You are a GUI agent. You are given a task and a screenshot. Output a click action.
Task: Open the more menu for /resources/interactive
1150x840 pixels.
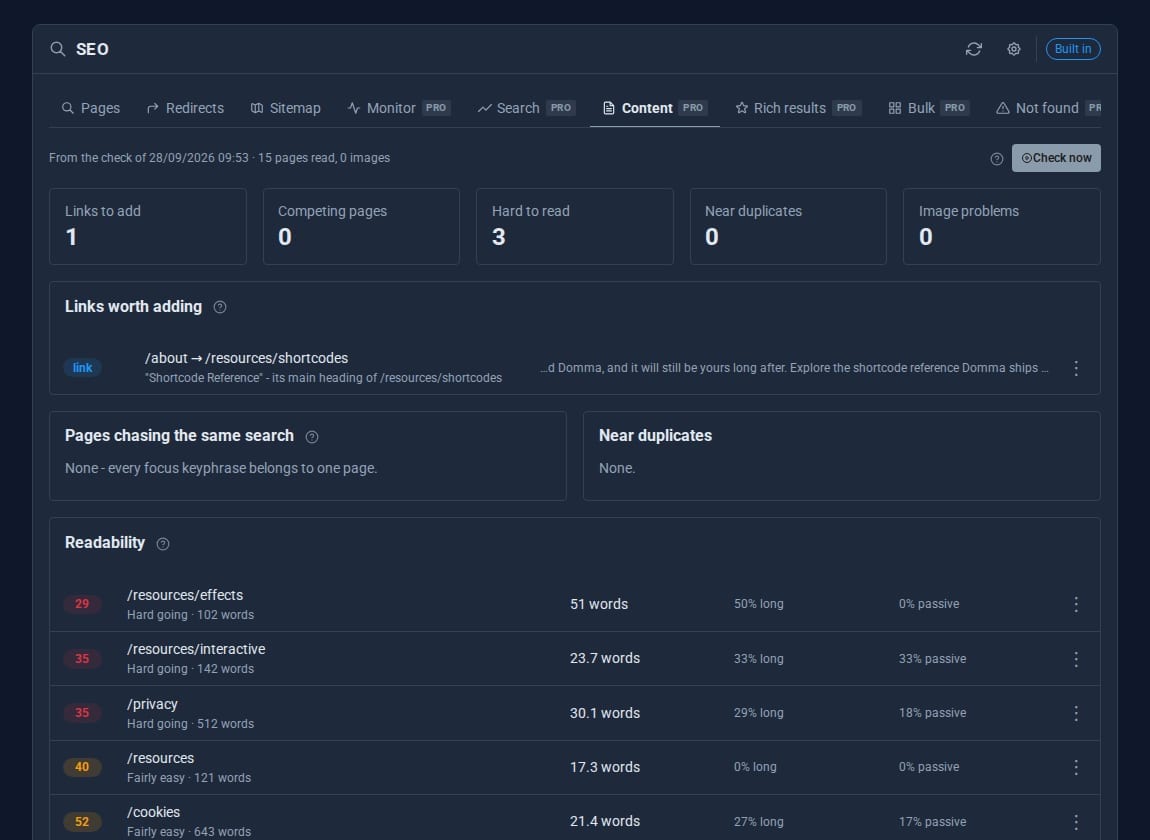coord(1075,659)
